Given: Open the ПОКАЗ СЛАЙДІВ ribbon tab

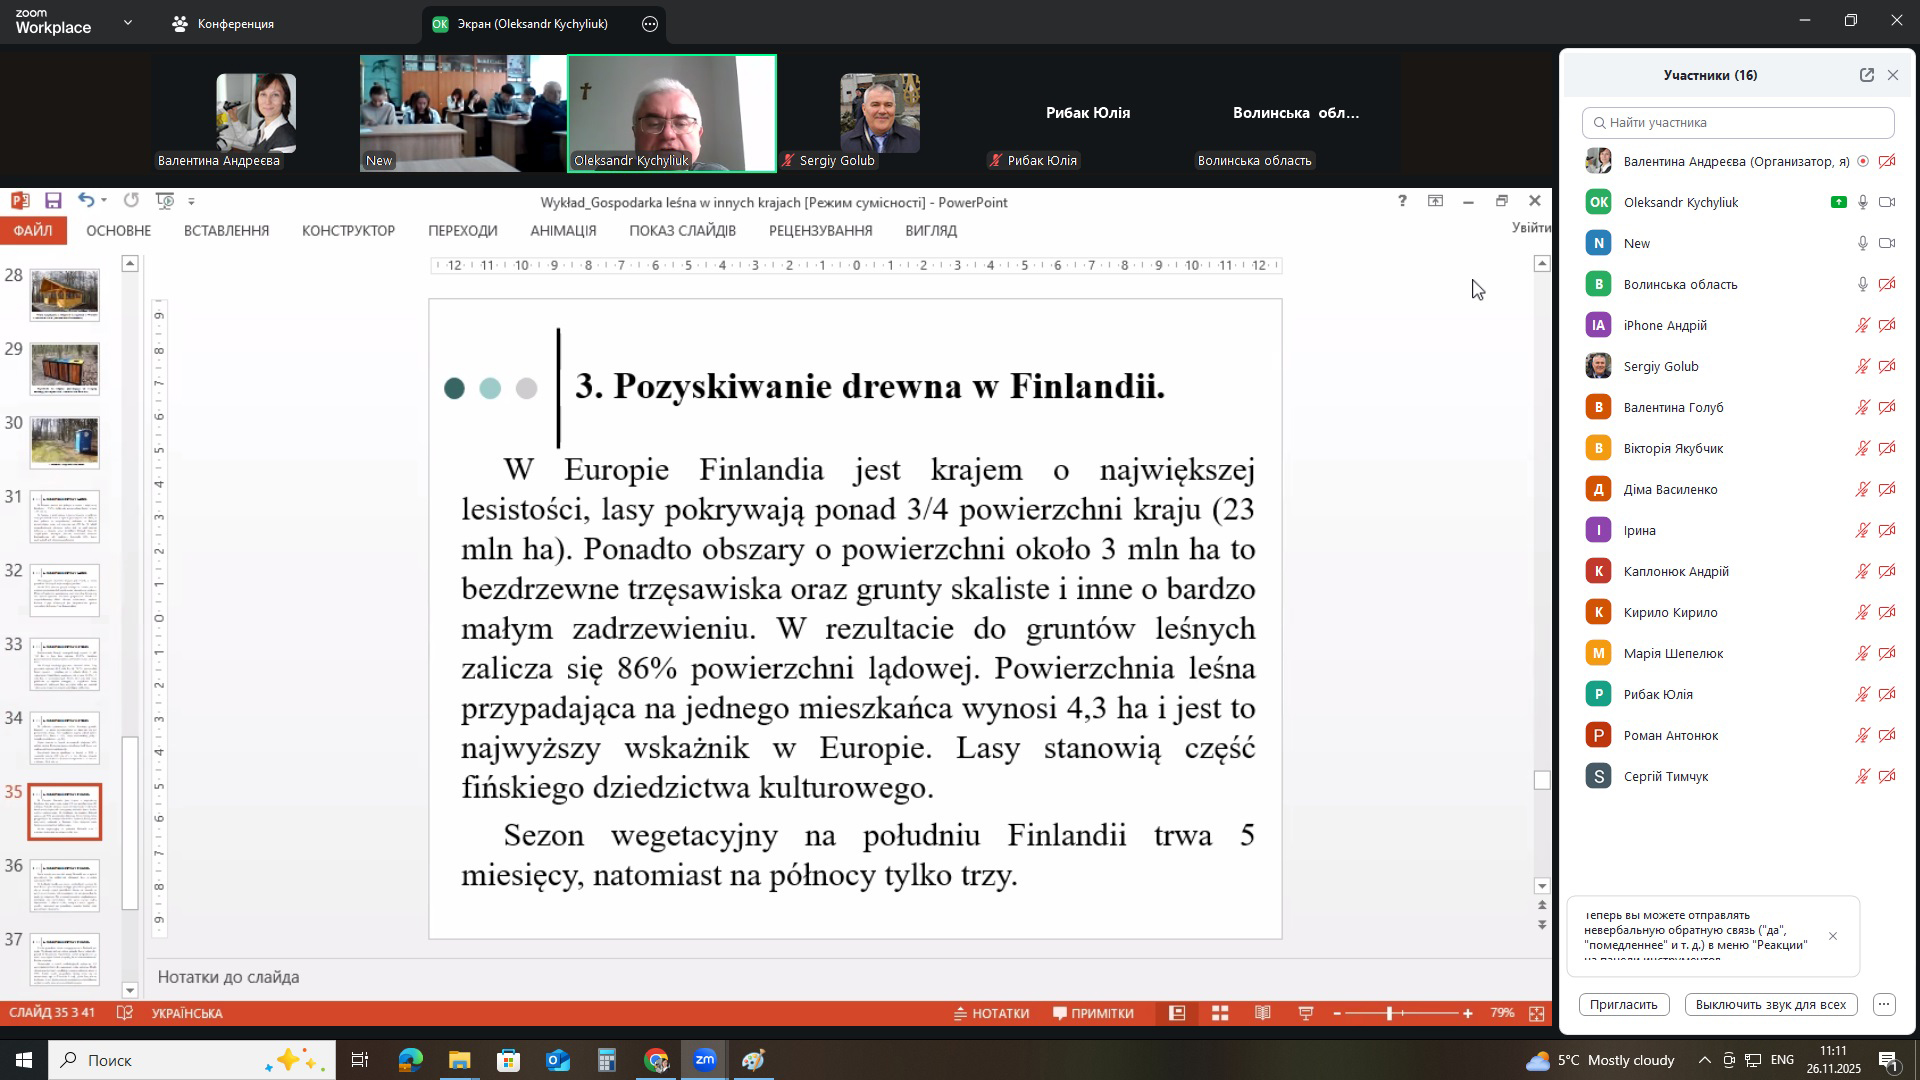Looking at the screenshot, I should (x=684, y=231).
